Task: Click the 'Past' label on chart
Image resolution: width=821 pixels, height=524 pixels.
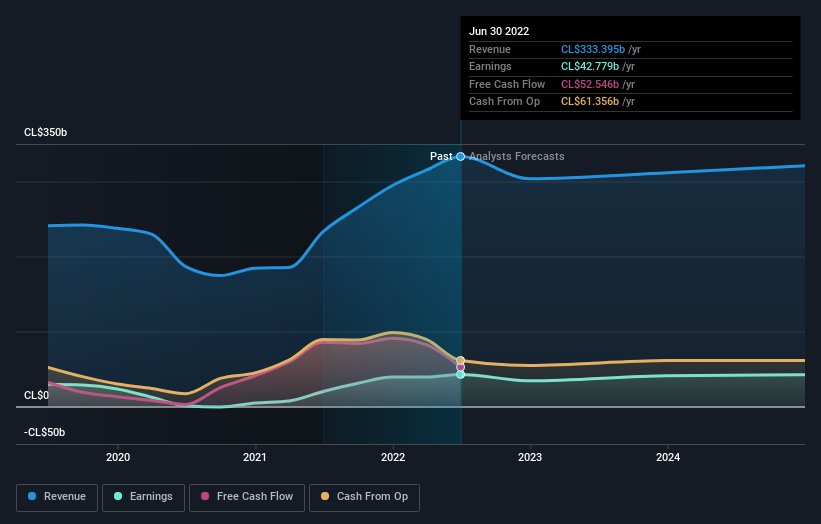Action: [x=441, y=156]
